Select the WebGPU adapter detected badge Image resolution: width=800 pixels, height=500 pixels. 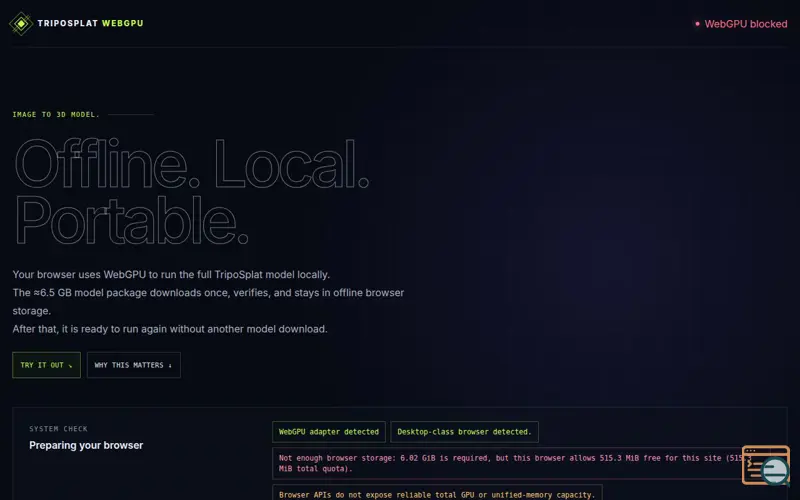[x=329, y=432]
